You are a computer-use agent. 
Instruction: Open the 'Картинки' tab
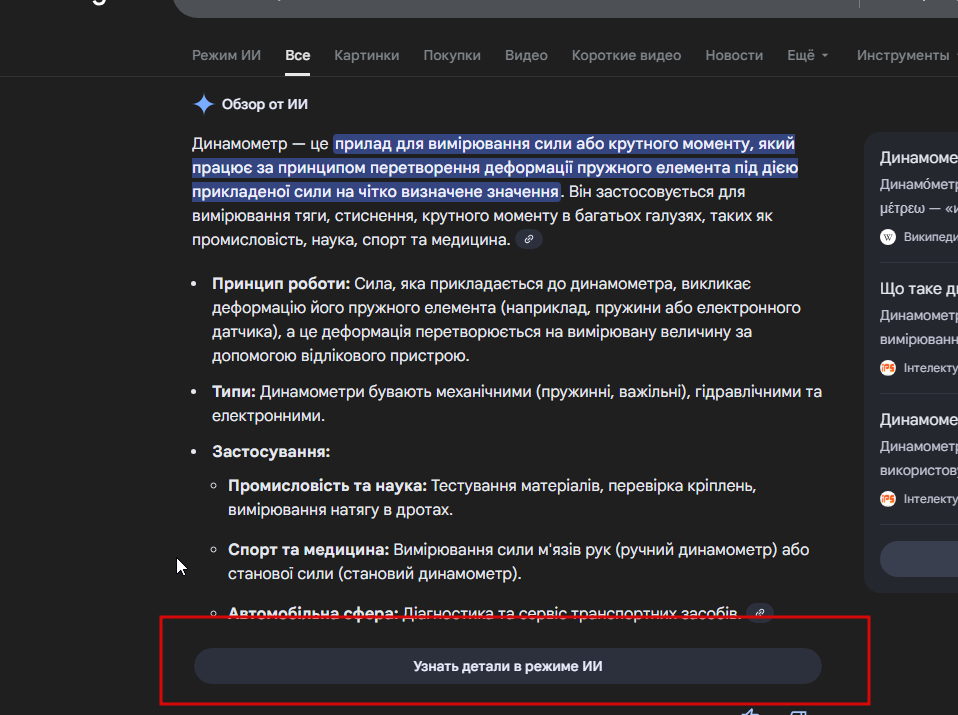[x=366, y=55]
